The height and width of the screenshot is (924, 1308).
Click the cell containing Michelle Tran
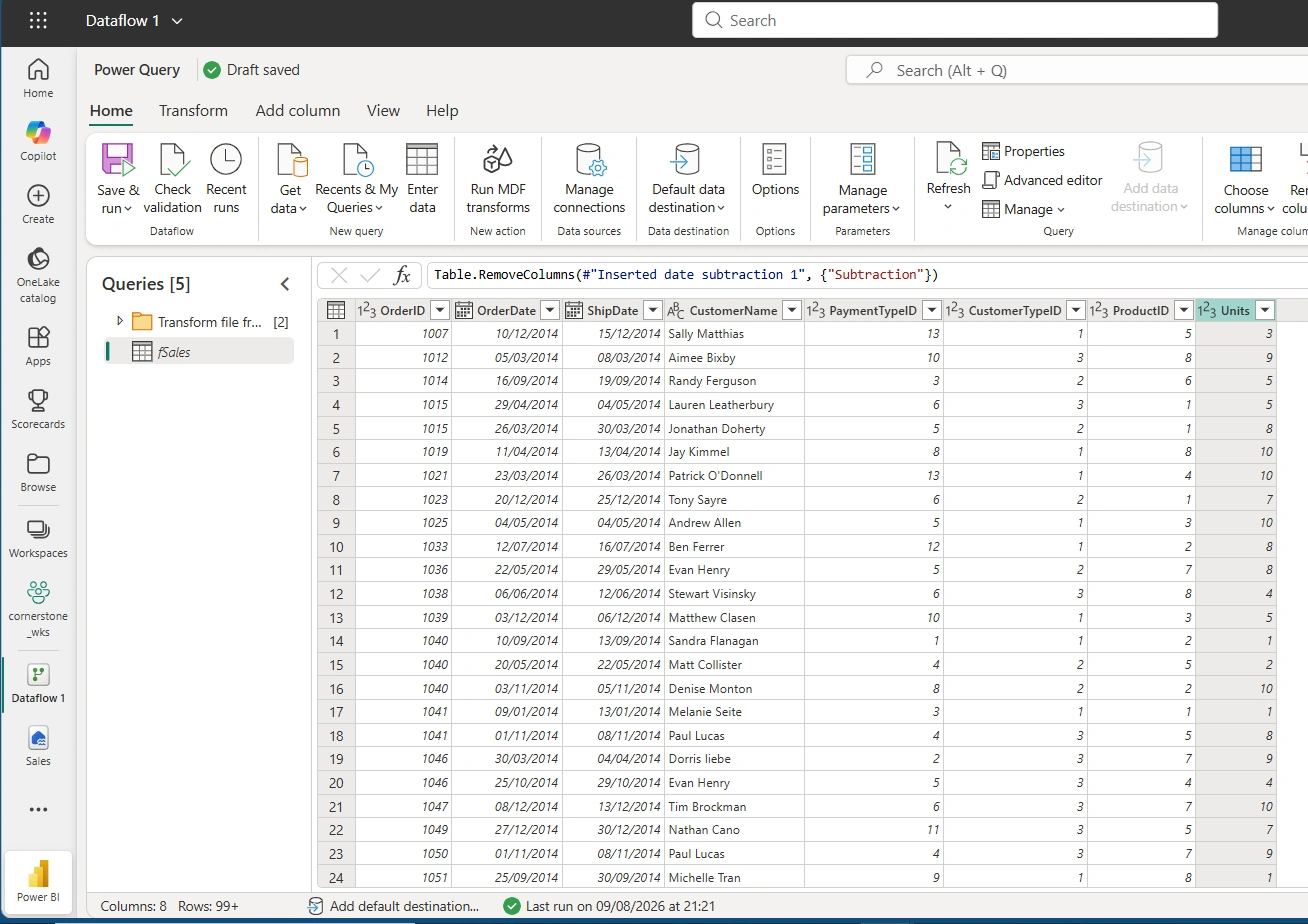(734, 877)
